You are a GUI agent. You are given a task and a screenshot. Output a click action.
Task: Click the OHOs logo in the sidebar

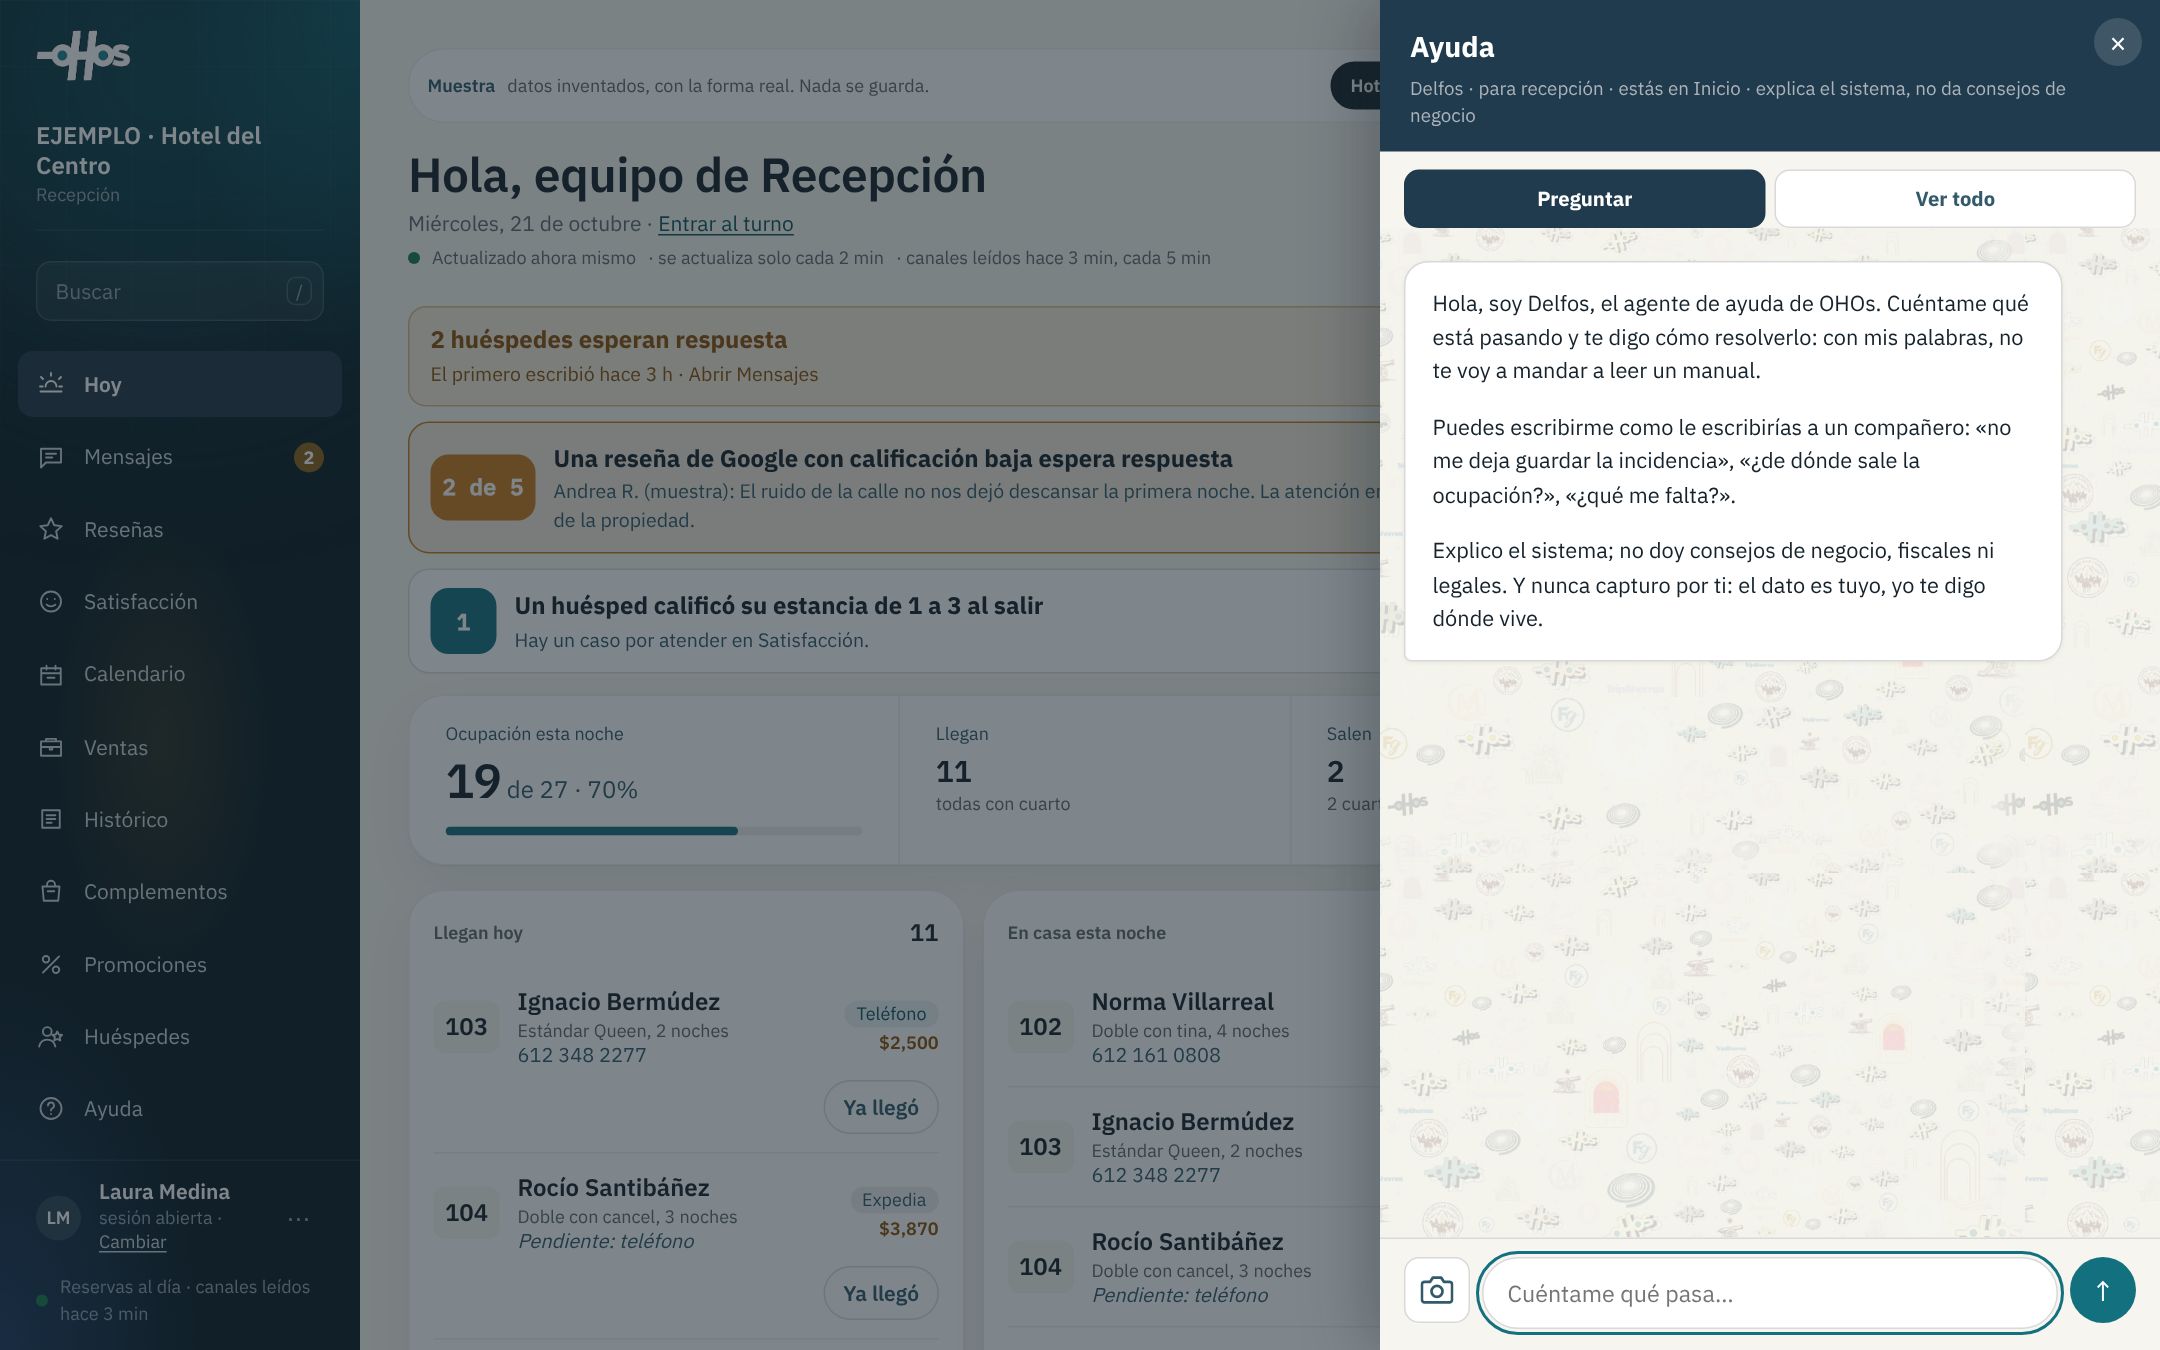pos(83,55)
